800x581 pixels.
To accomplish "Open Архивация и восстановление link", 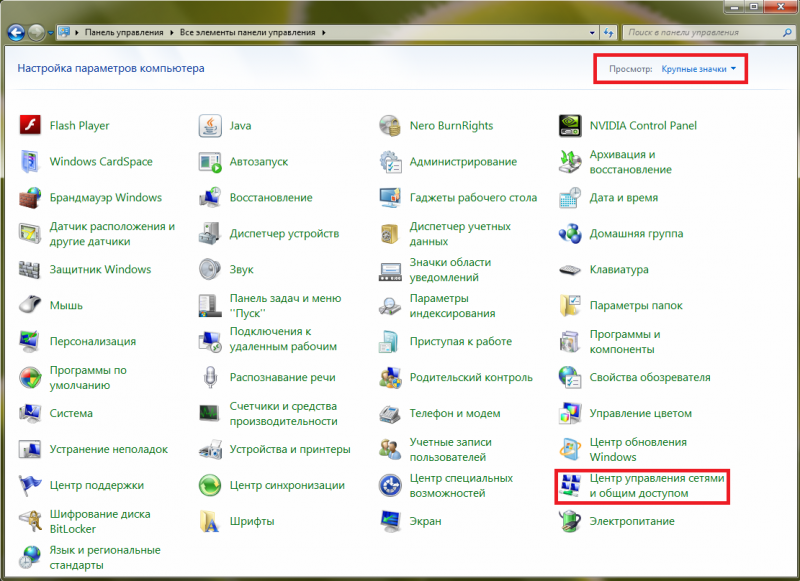I will [x=630, y=162].
